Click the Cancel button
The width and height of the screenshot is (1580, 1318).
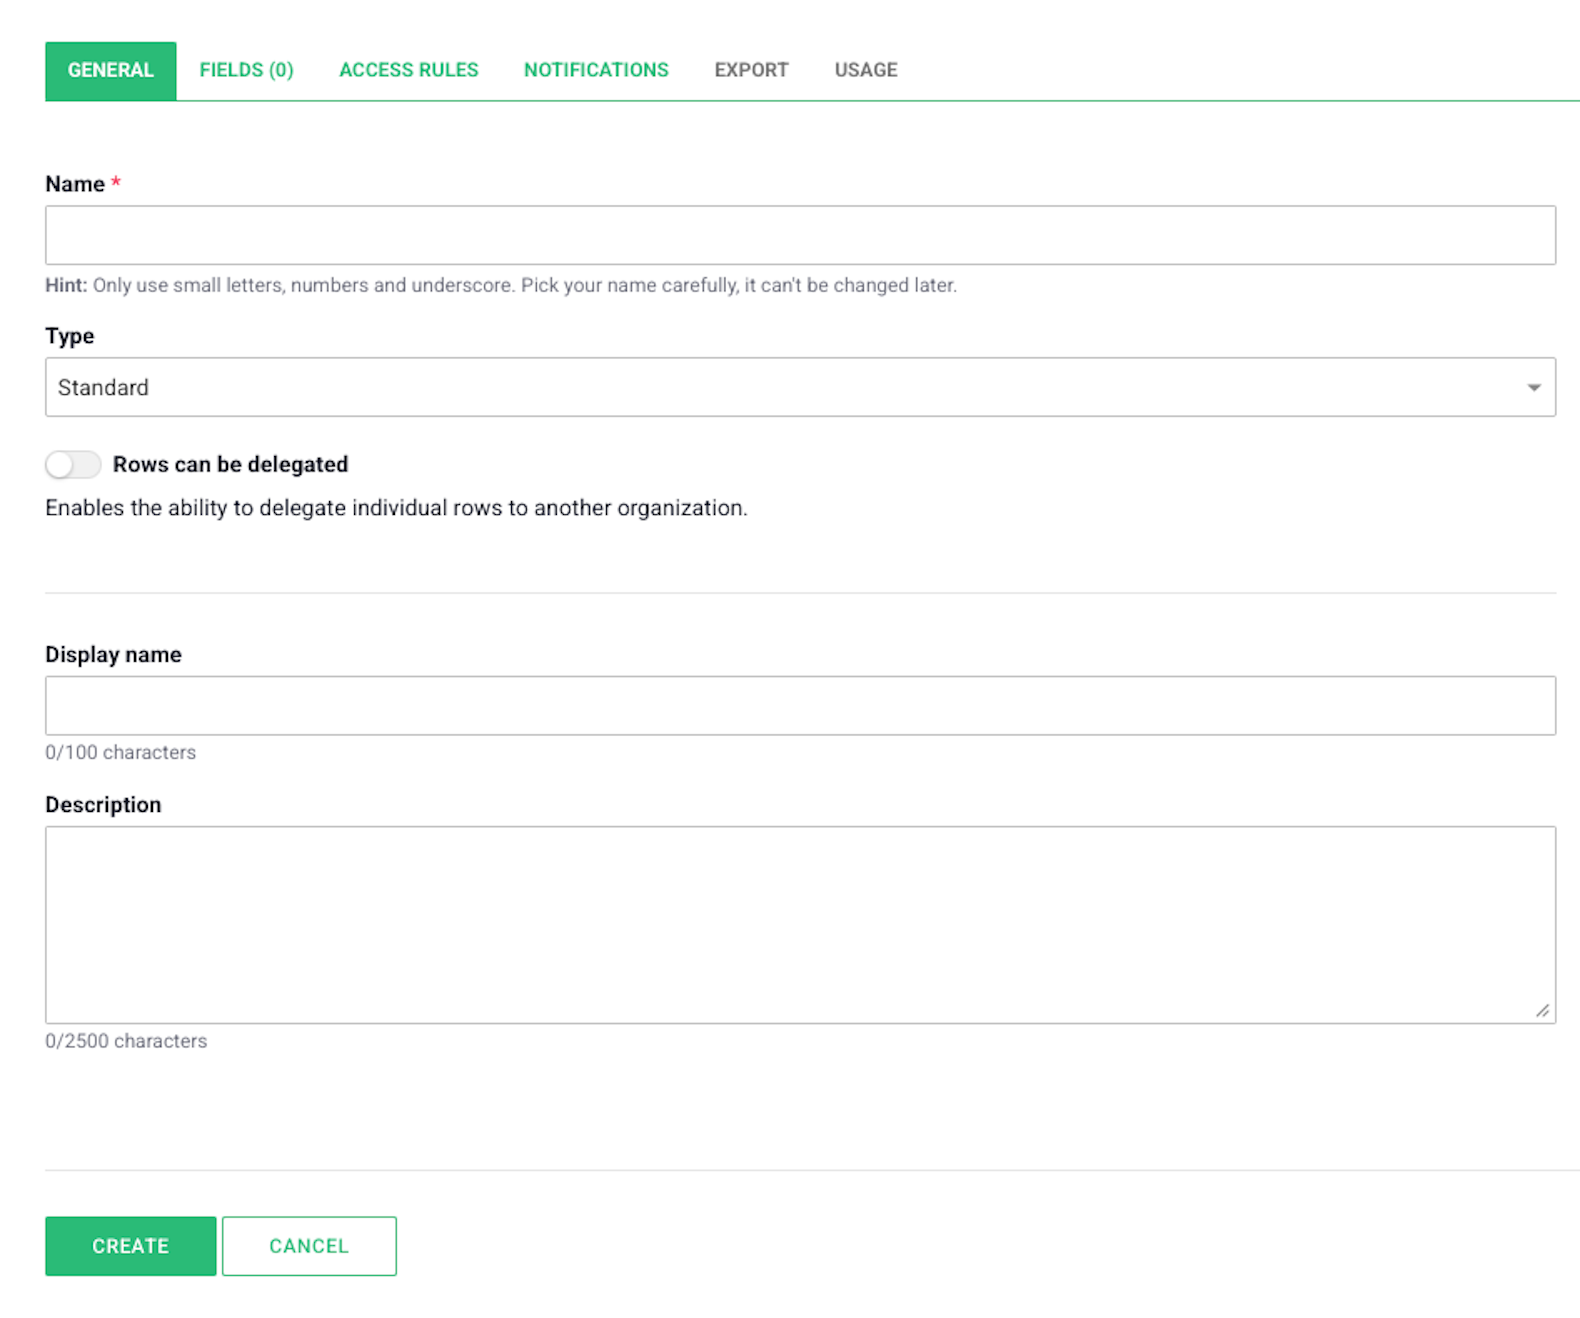309,1246
